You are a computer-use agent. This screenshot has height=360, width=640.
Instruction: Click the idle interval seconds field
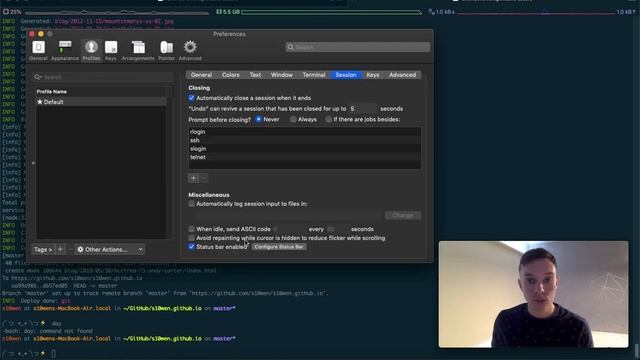[x=337, y=229]
